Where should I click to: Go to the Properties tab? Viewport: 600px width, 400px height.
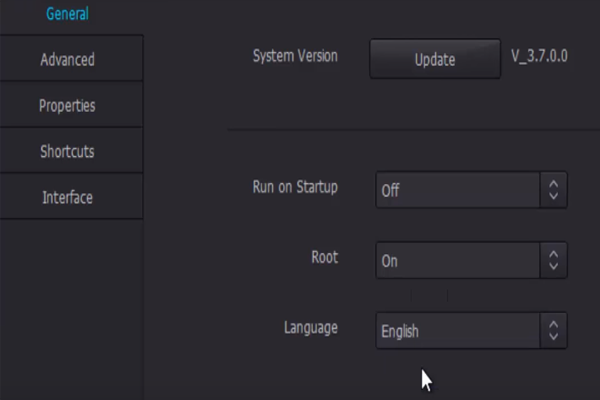pyautogui.click(x=68, y=105)
